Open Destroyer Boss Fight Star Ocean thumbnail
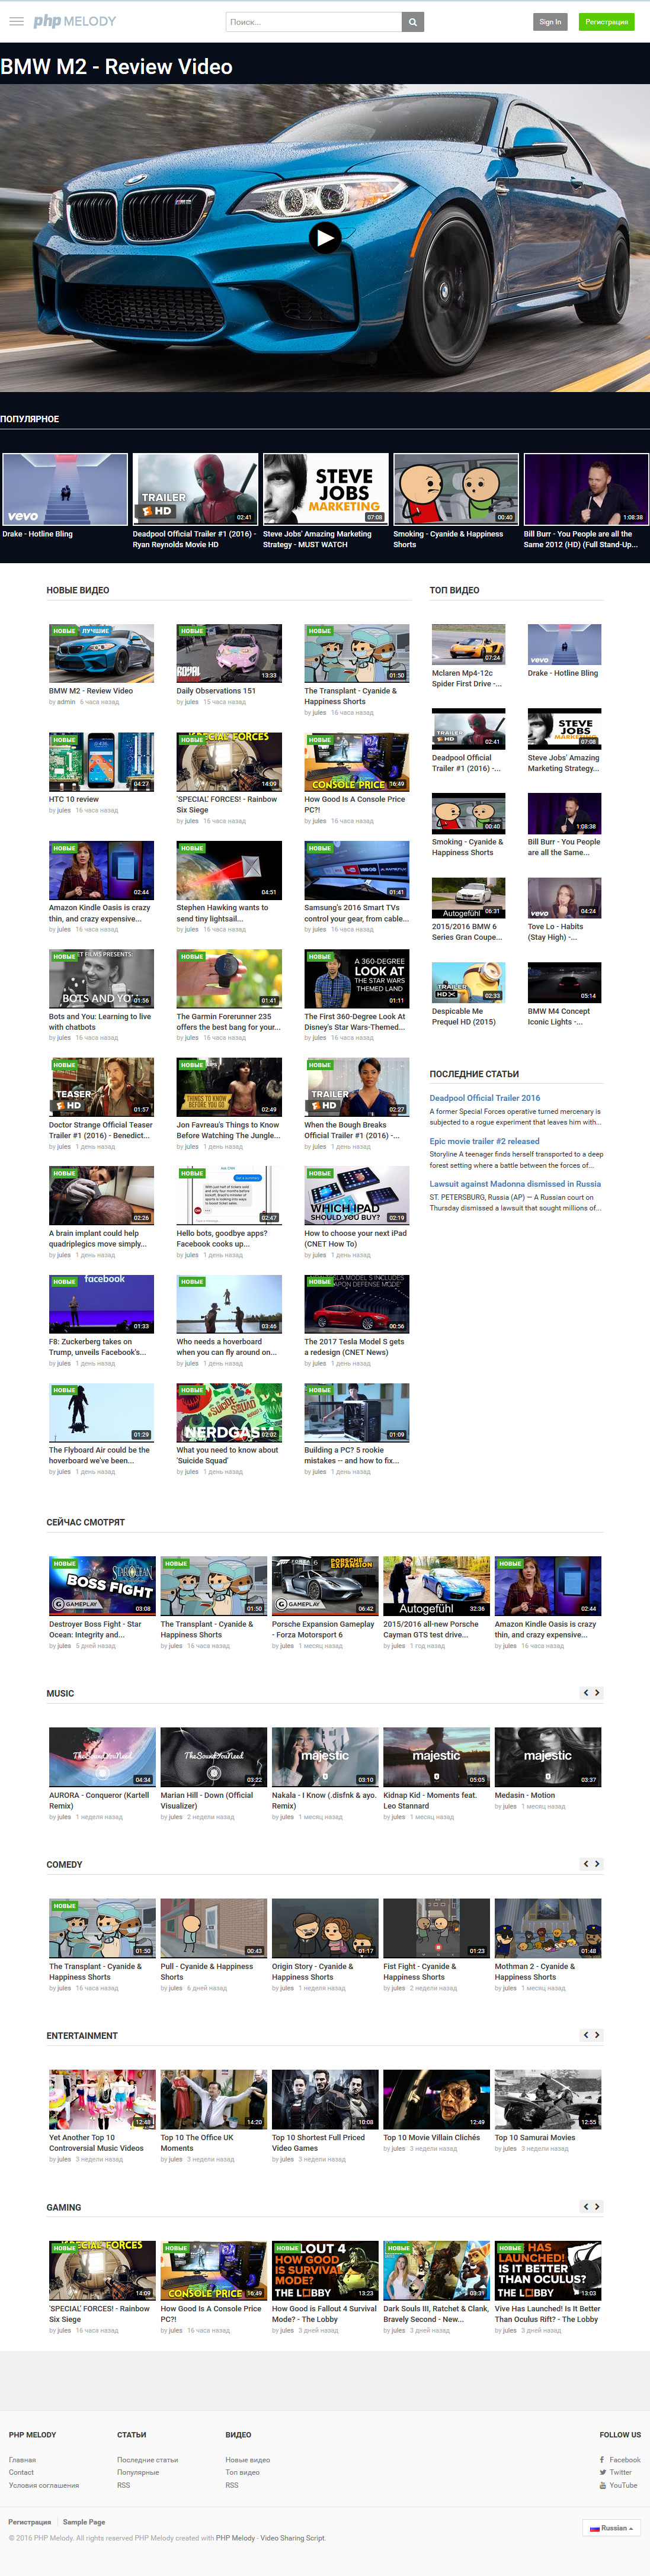The height and width of the screenshot is (2576, 650). pos(102,1585)
